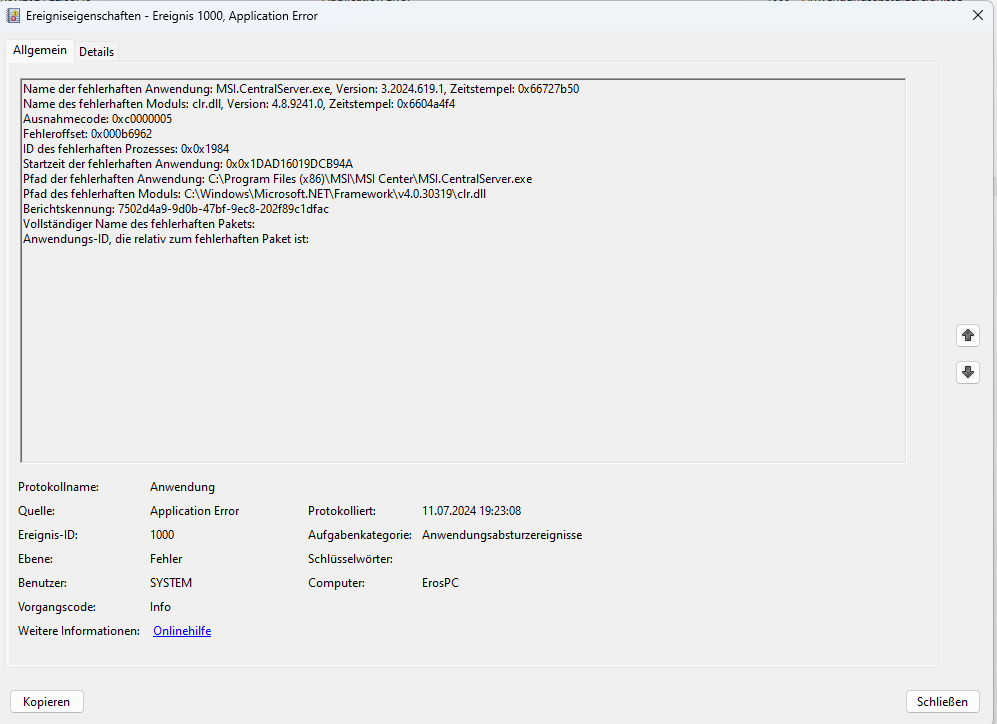This screenshot has width=997, height=724.
Task: Click the Computer value ErosPC
Action: click(x=440, y=583)
